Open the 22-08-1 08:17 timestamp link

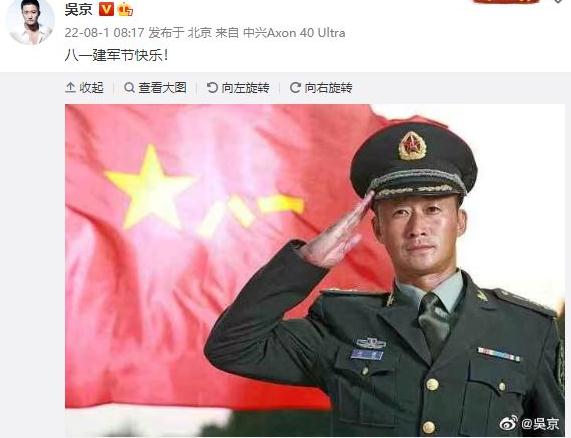(105, 33)
